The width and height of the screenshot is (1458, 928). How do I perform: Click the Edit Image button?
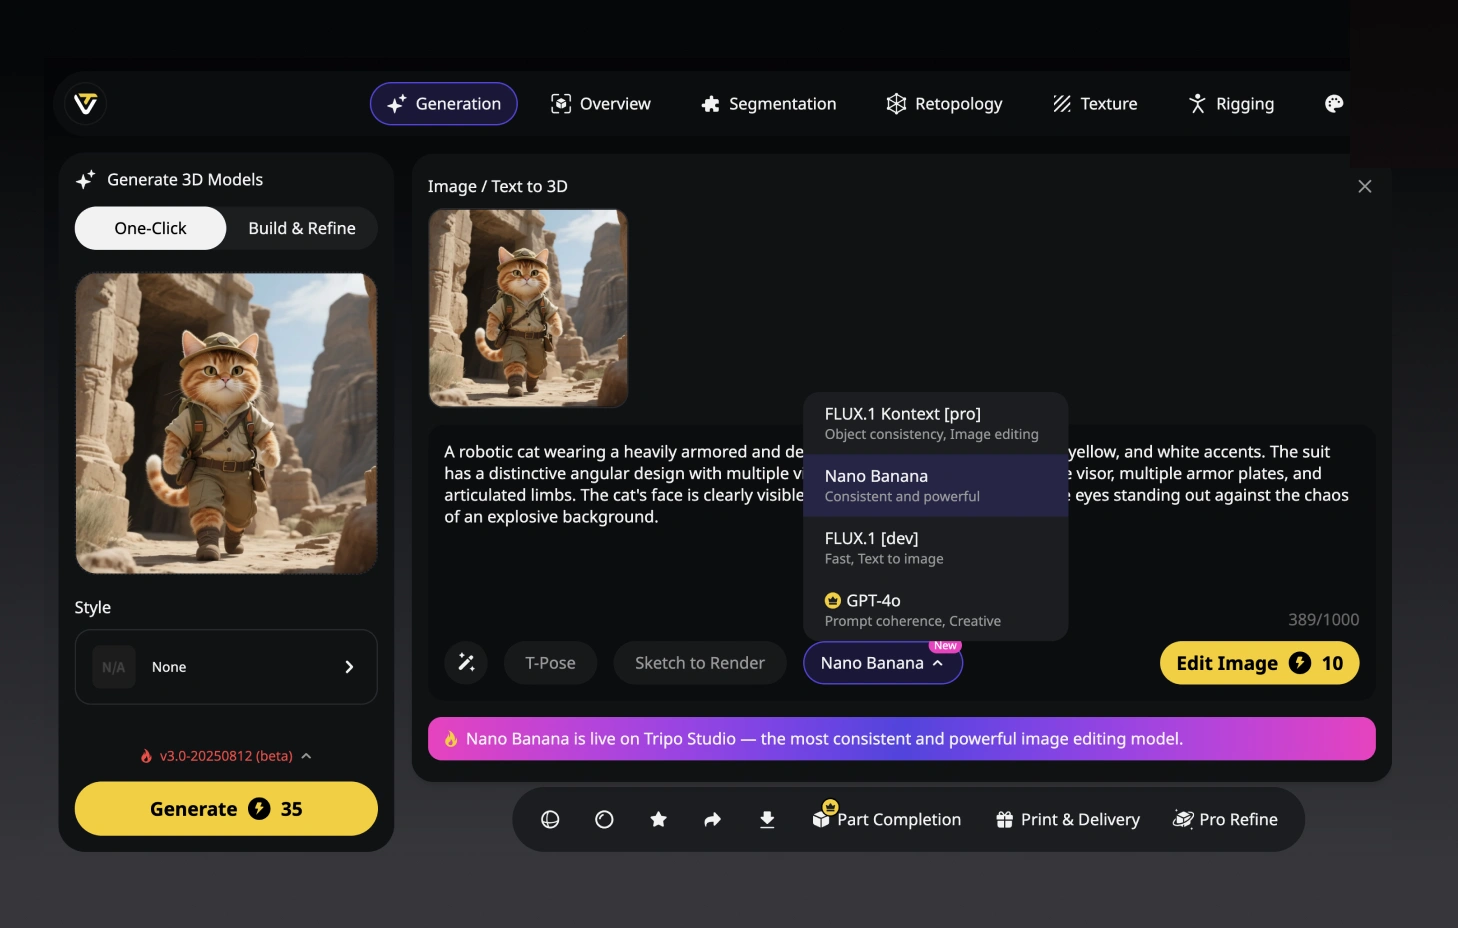(x=1258, y=663)
